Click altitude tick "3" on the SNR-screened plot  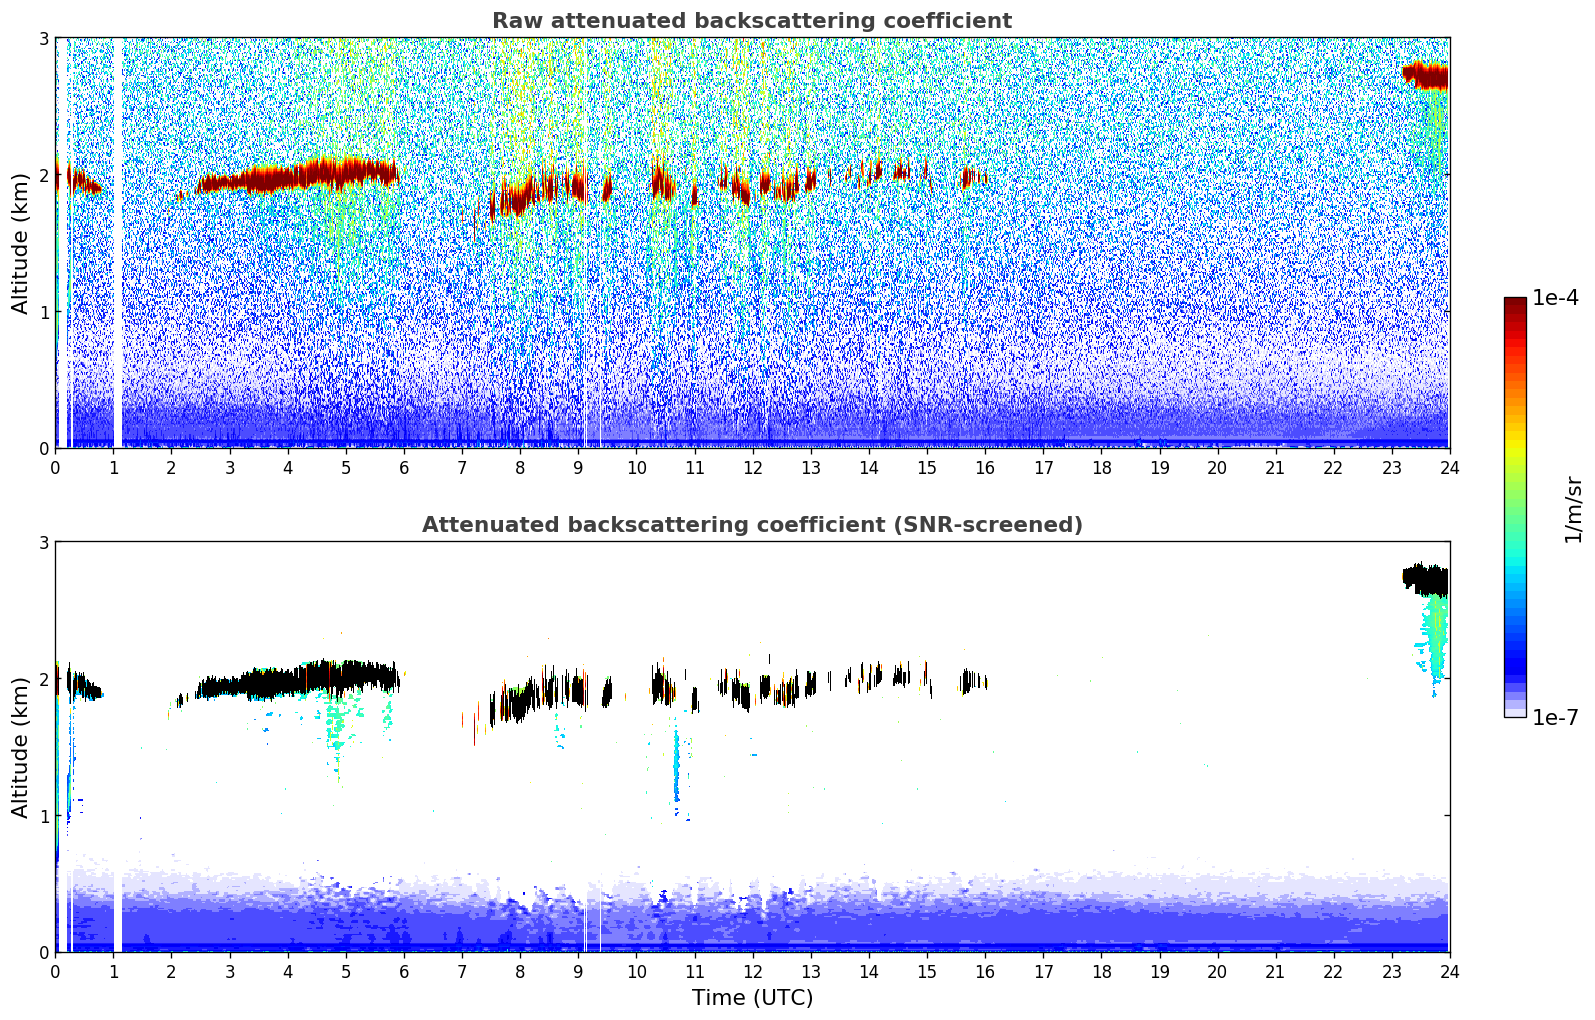(x=43, y=542)
